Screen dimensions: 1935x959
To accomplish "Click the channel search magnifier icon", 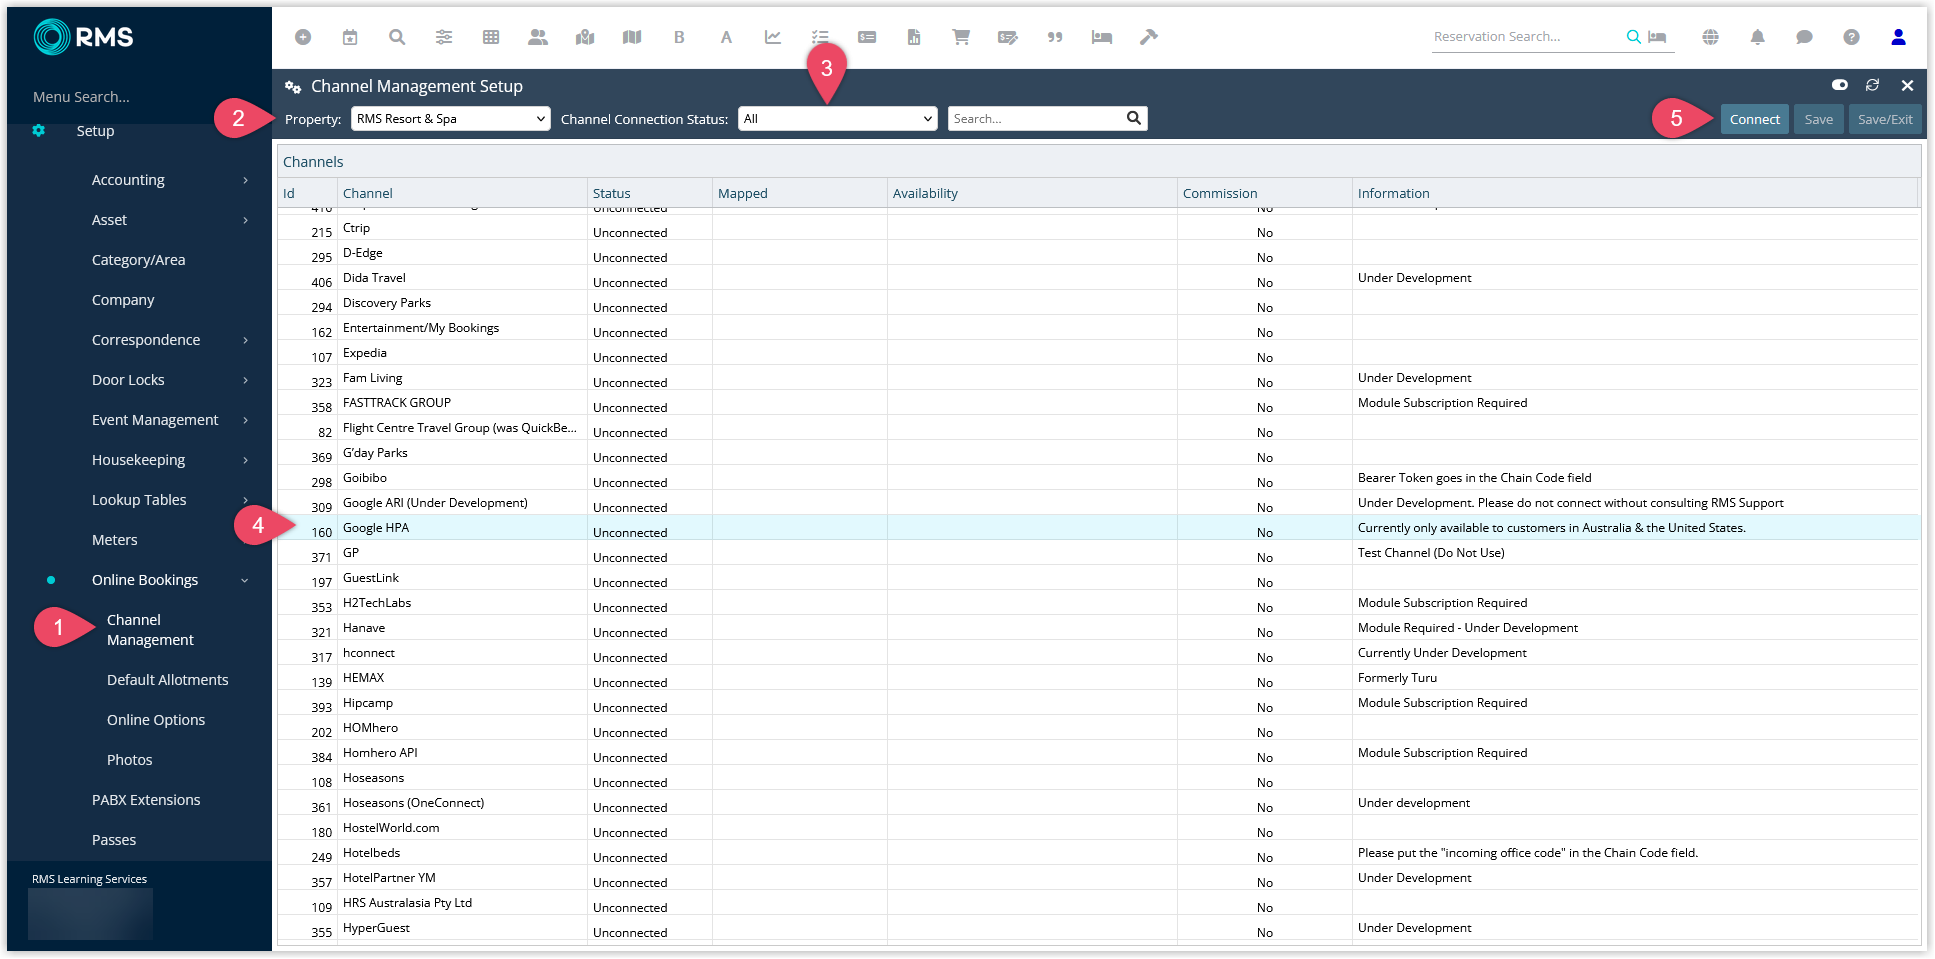I will pyautogui.click(x=1133, y=118).
